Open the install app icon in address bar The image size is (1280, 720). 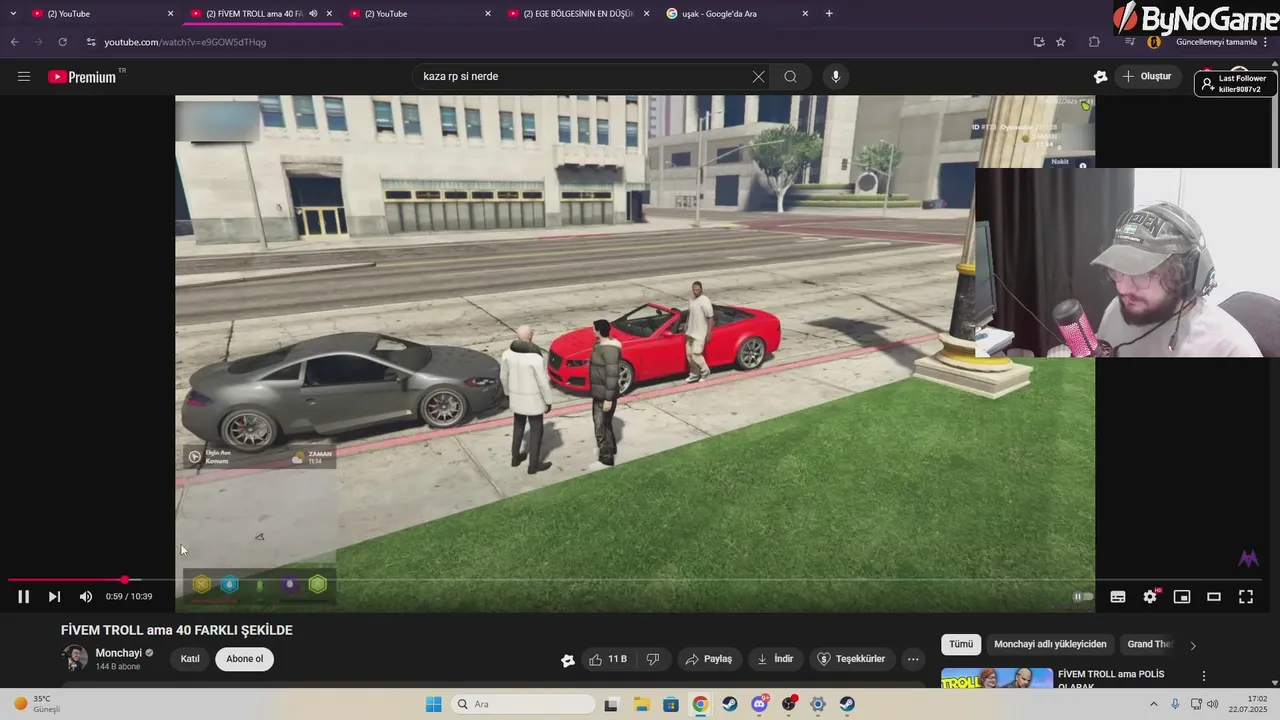(x=1039, y=42)
